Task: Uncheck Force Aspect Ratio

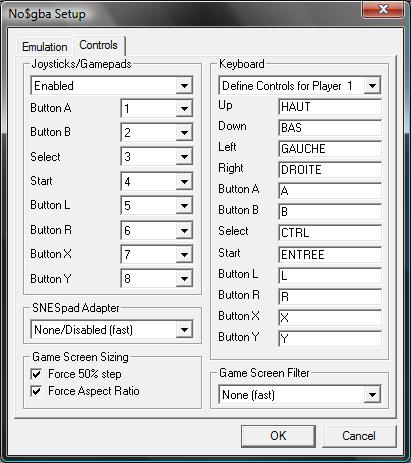Action: tap(36, 391)
